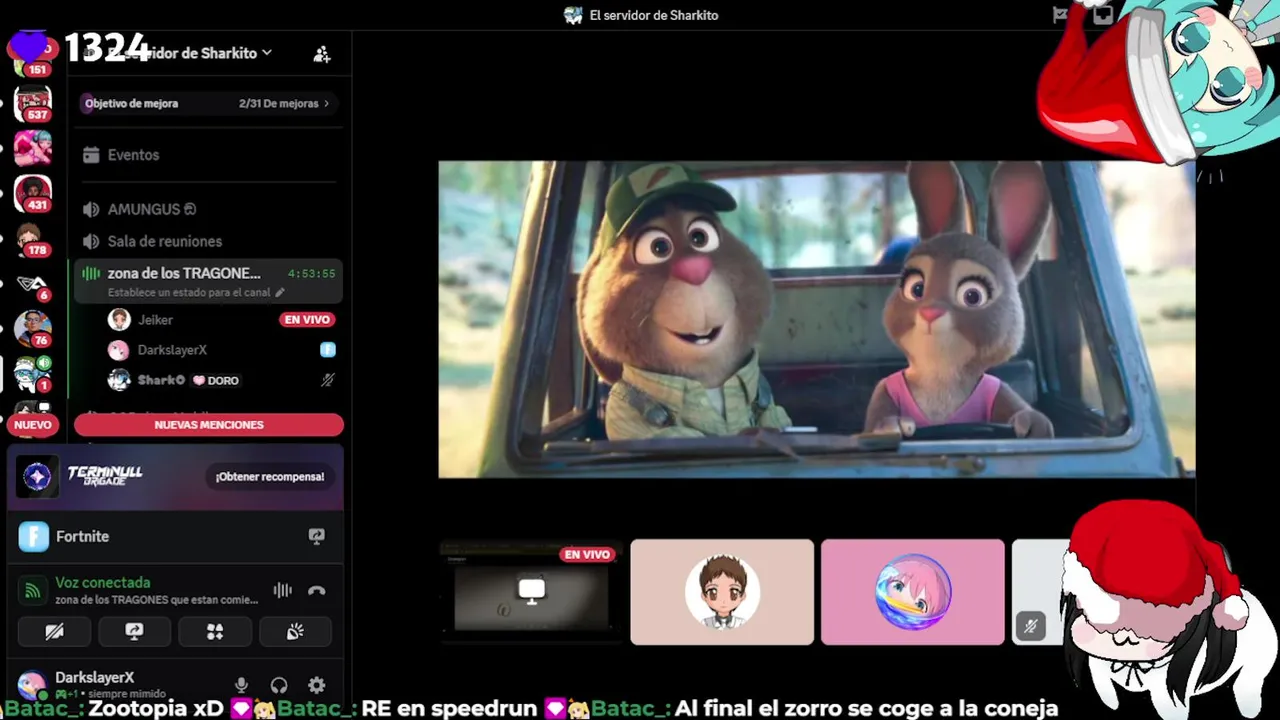Viewport: 1280px width, 720px height.
Task: Click the checkpoint flag icon in top bar
Action: click(1061, 15)
